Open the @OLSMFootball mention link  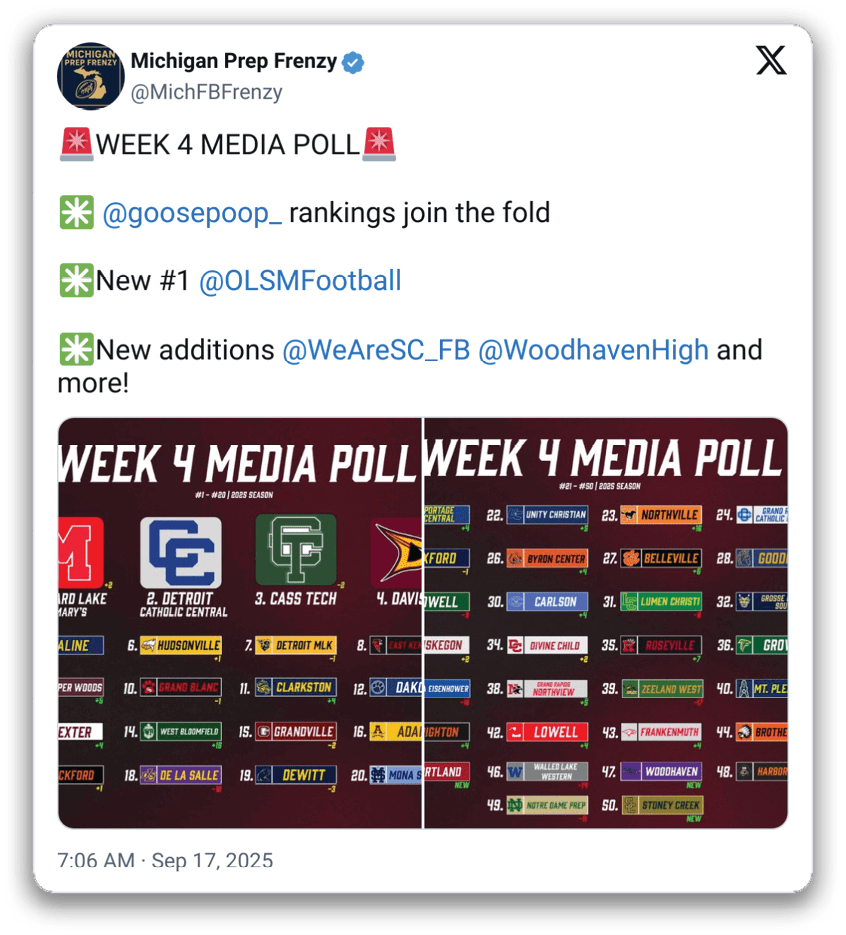coord(300,281)
